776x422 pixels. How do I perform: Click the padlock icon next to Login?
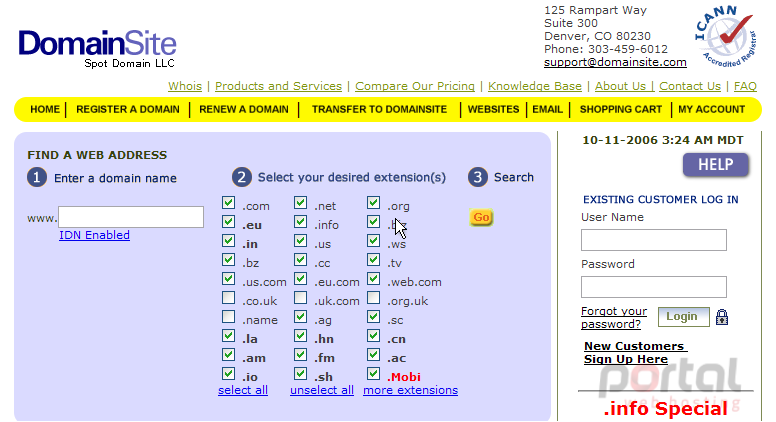[722, 317]
